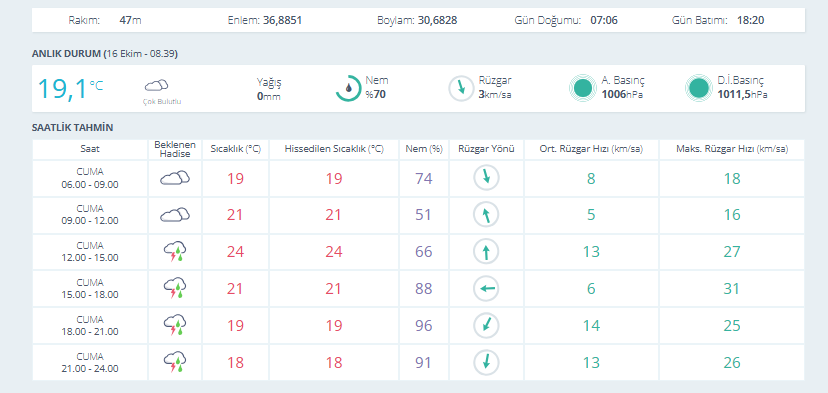Click the upward wind arrow in the 12.00 - 15.00 row

[x=486, y=252]
